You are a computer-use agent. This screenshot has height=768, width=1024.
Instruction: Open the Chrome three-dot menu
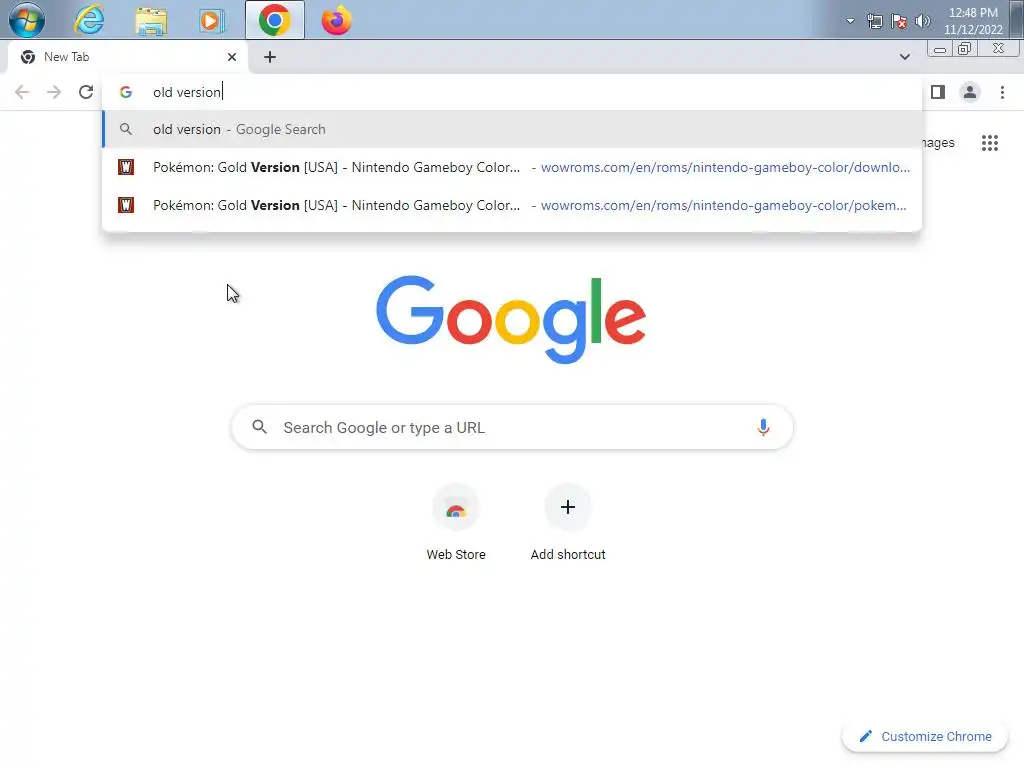click(x=1002, y=92)
